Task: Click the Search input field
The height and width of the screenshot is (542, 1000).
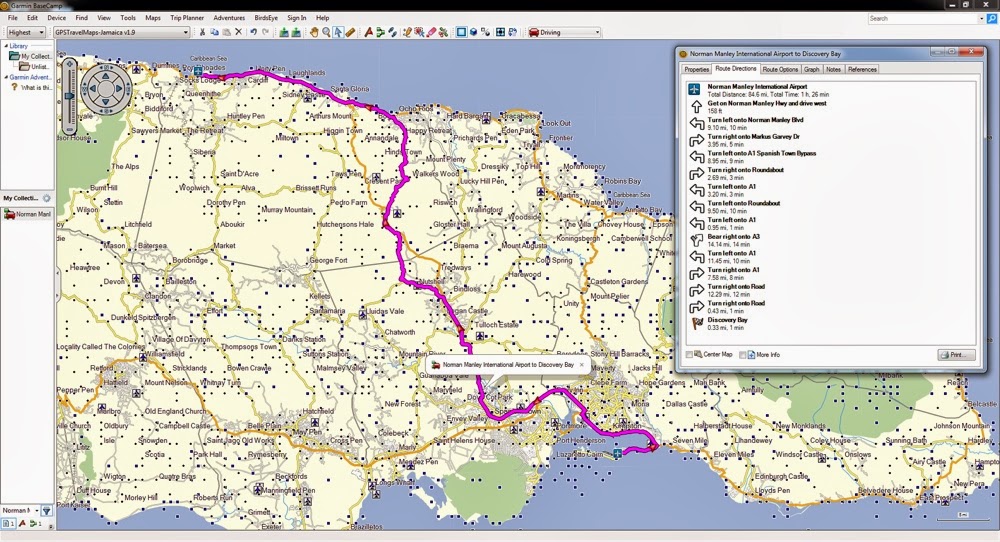Action: pos(922,18)
